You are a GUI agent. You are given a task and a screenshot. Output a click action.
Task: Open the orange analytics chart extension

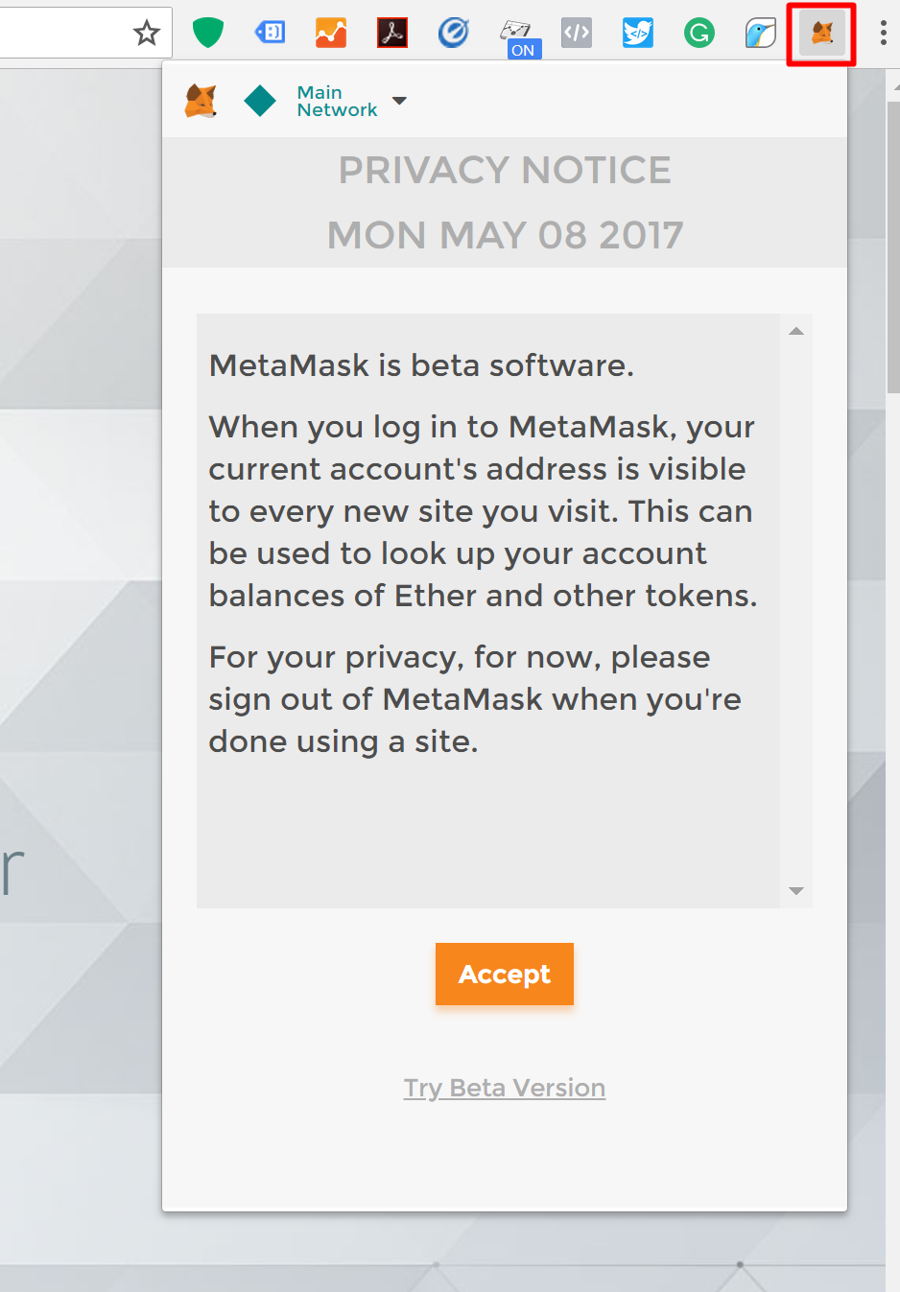coord(331,33)
